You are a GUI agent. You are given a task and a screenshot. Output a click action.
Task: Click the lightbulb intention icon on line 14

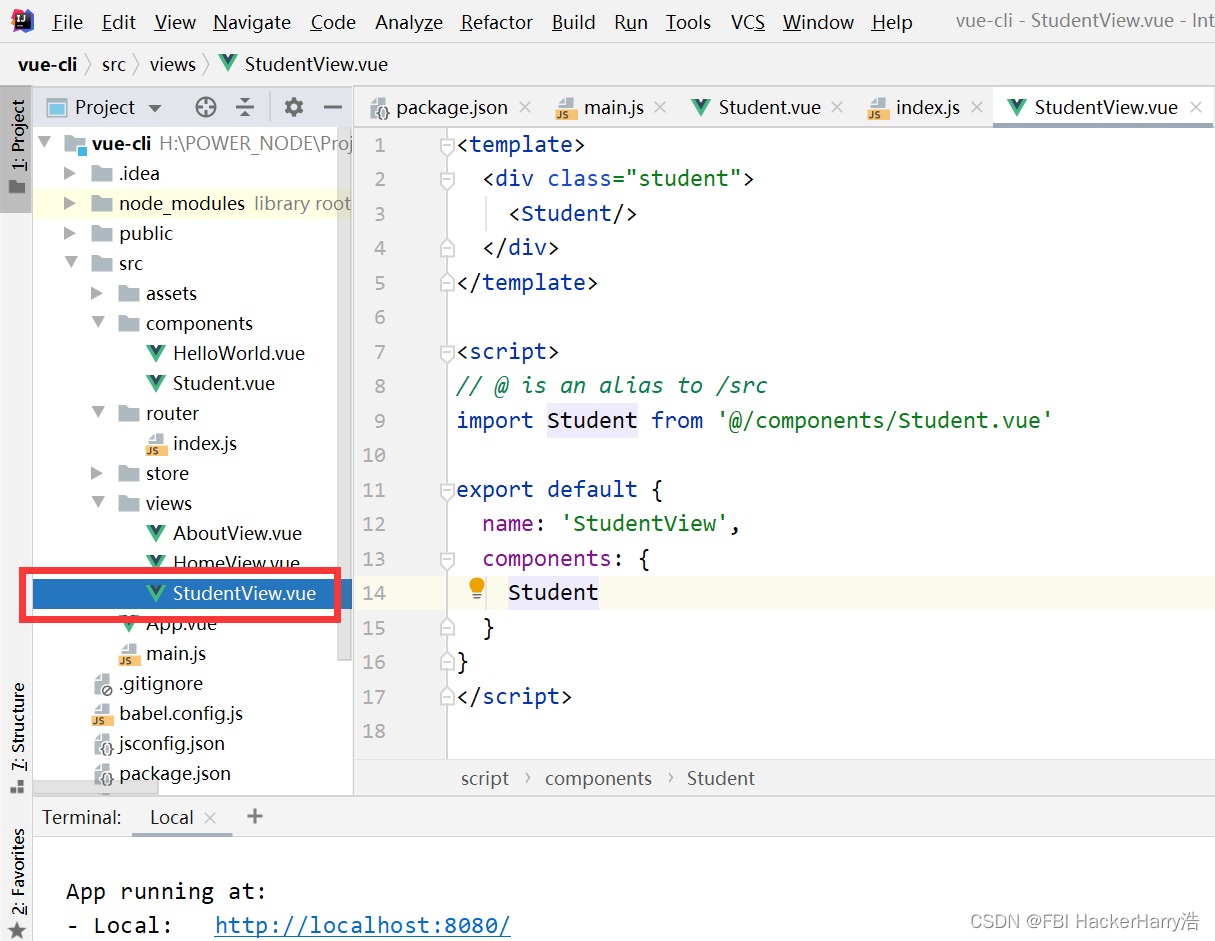[x=476, y=588]
